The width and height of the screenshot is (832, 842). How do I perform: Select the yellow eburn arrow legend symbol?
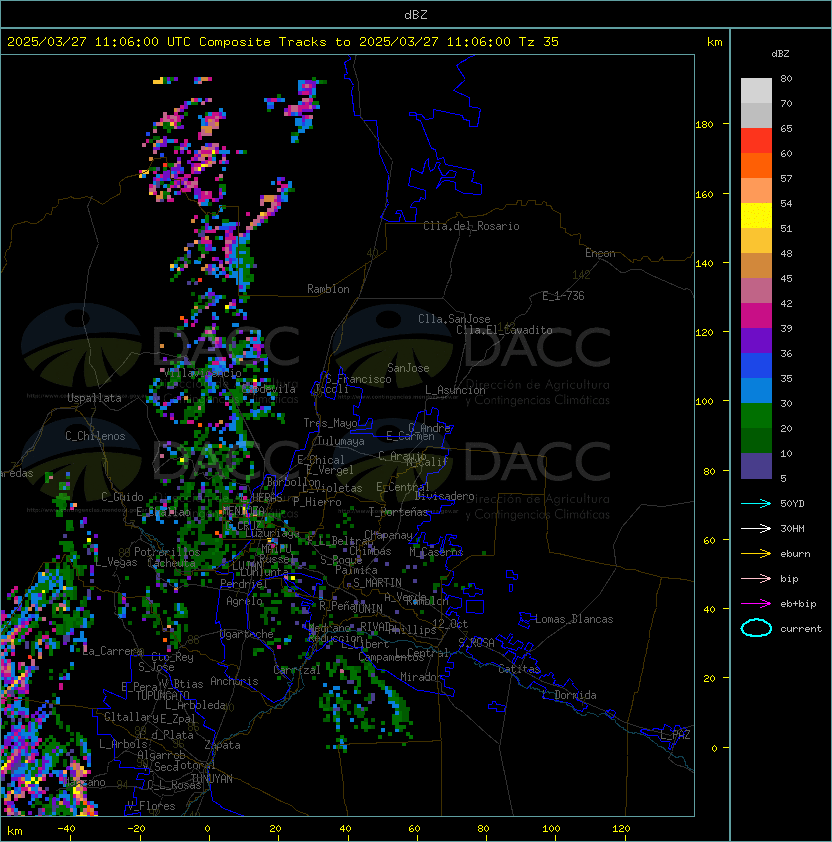pos(756,554)
